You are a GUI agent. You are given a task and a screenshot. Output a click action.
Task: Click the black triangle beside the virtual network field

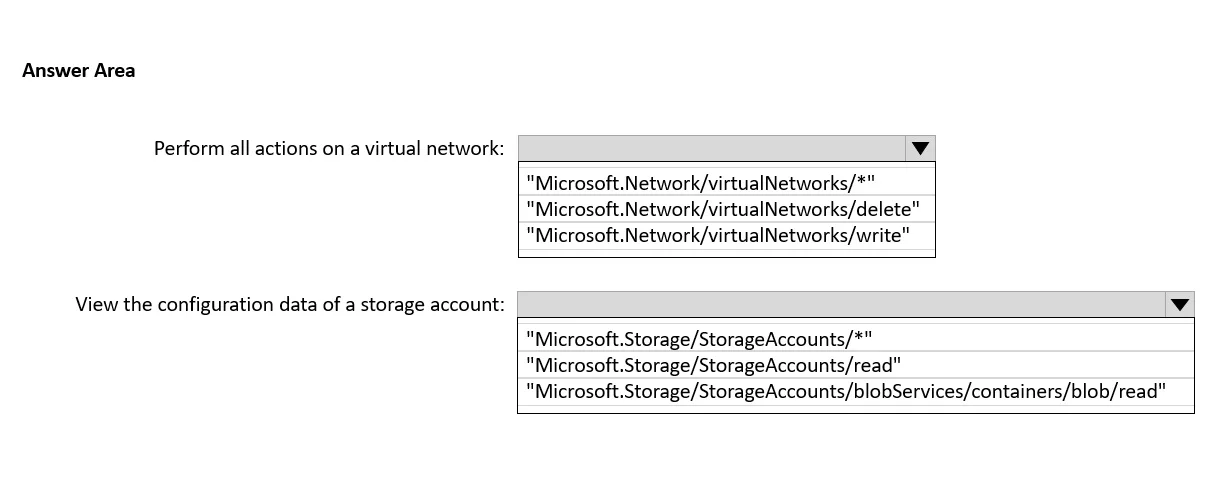click(920, 148)
